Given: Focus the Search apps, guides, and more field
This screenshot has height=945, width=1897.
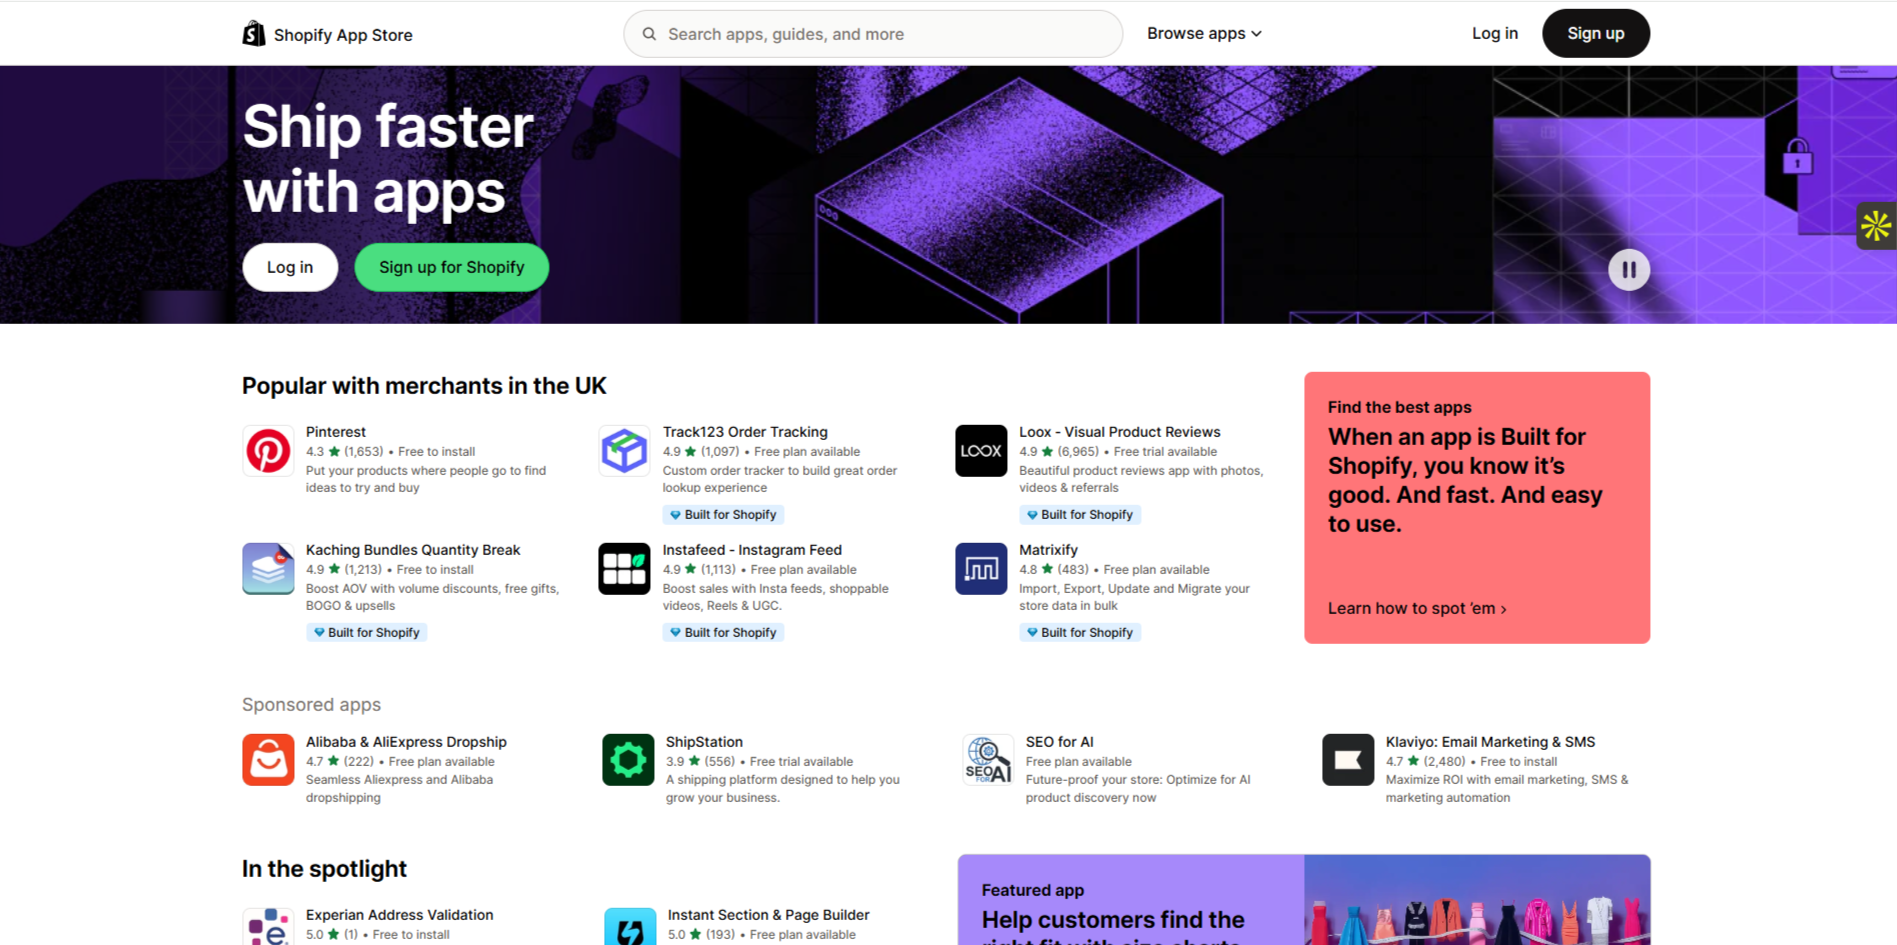Looking at the screenshot, I should pyautogui.click(x=873, y=34).
